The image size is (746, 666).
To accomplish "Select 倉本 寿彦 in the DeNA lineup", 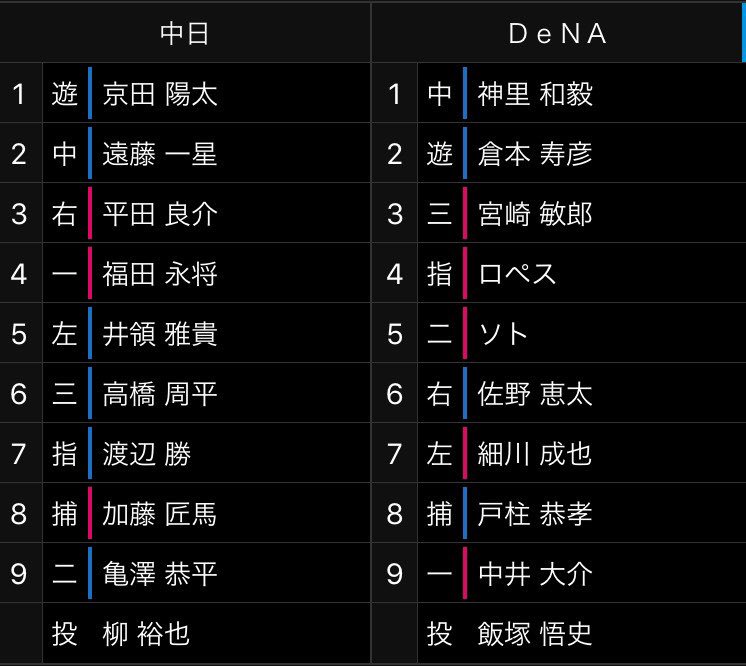I will [535, 154].
